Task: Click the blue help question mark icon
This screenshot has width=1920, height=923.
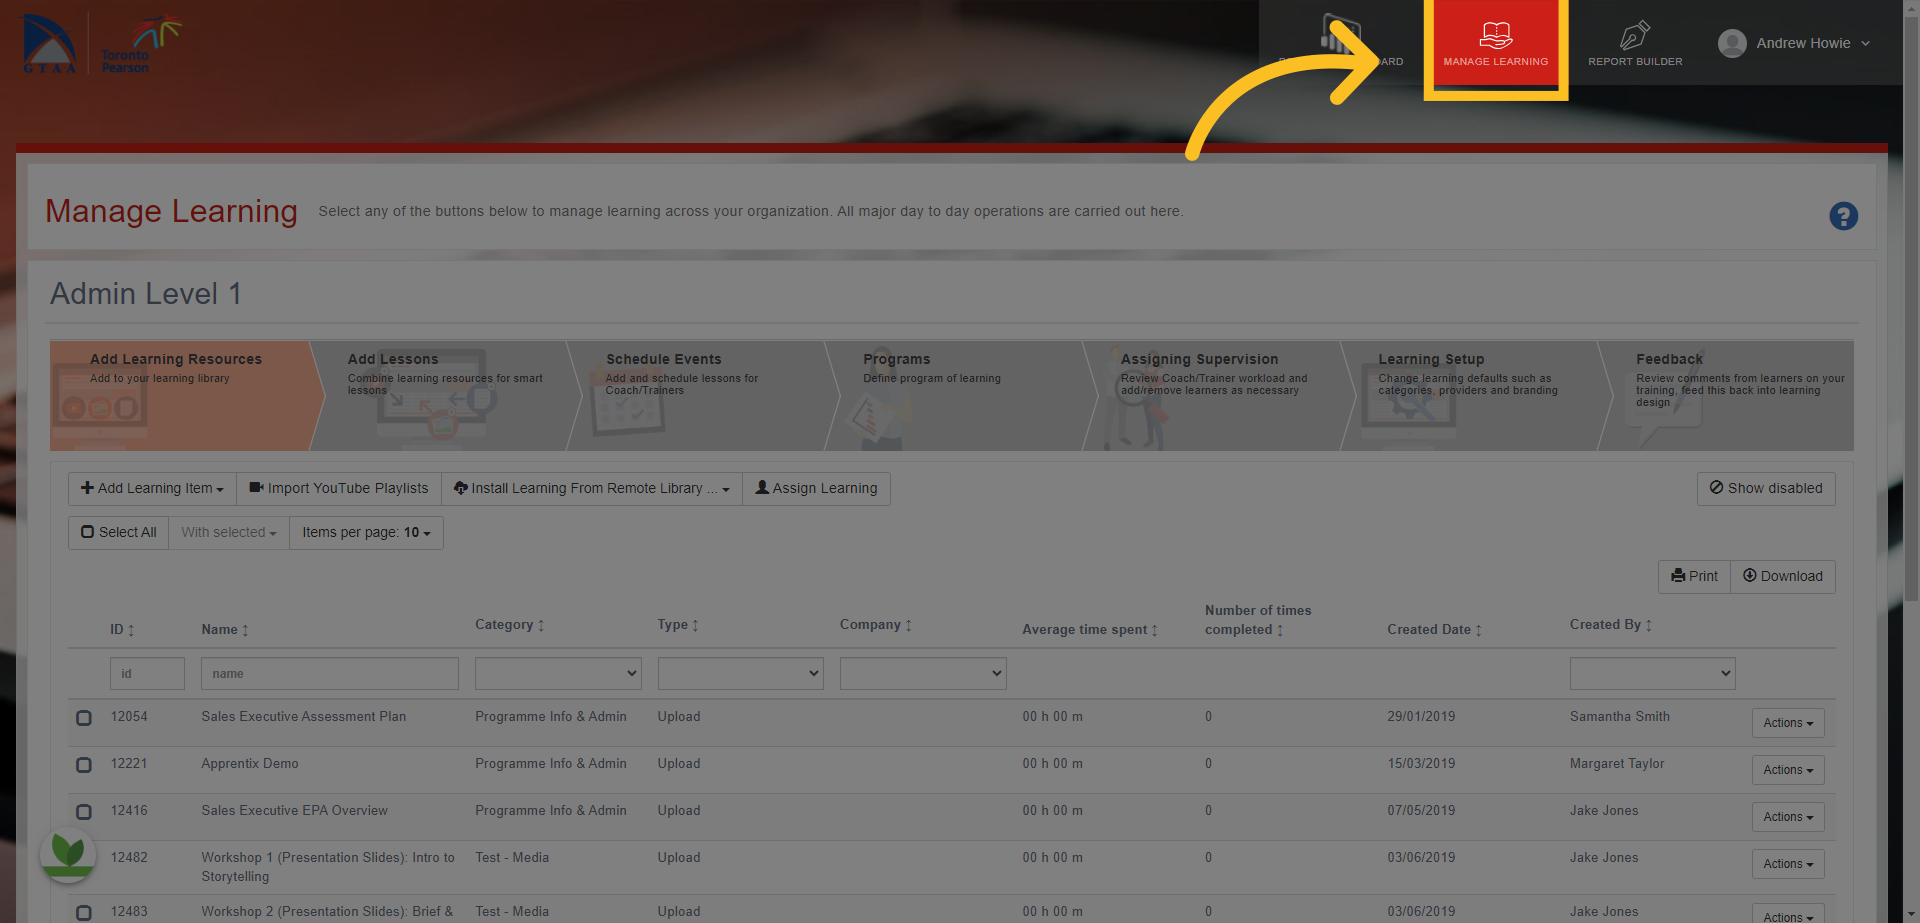Action: pos(1843,216)
